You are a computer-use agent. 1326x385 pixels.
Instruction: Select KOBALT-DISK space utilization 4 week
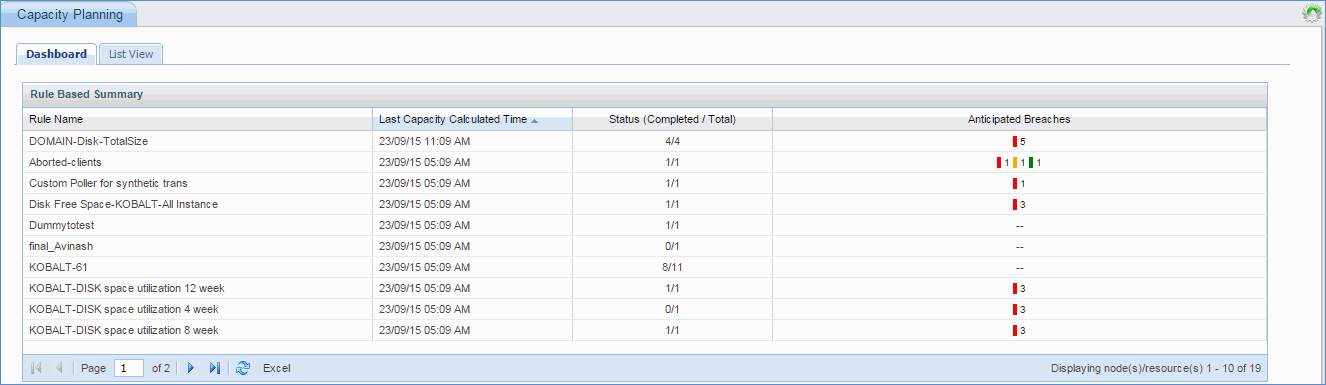(x=124, y=309)
